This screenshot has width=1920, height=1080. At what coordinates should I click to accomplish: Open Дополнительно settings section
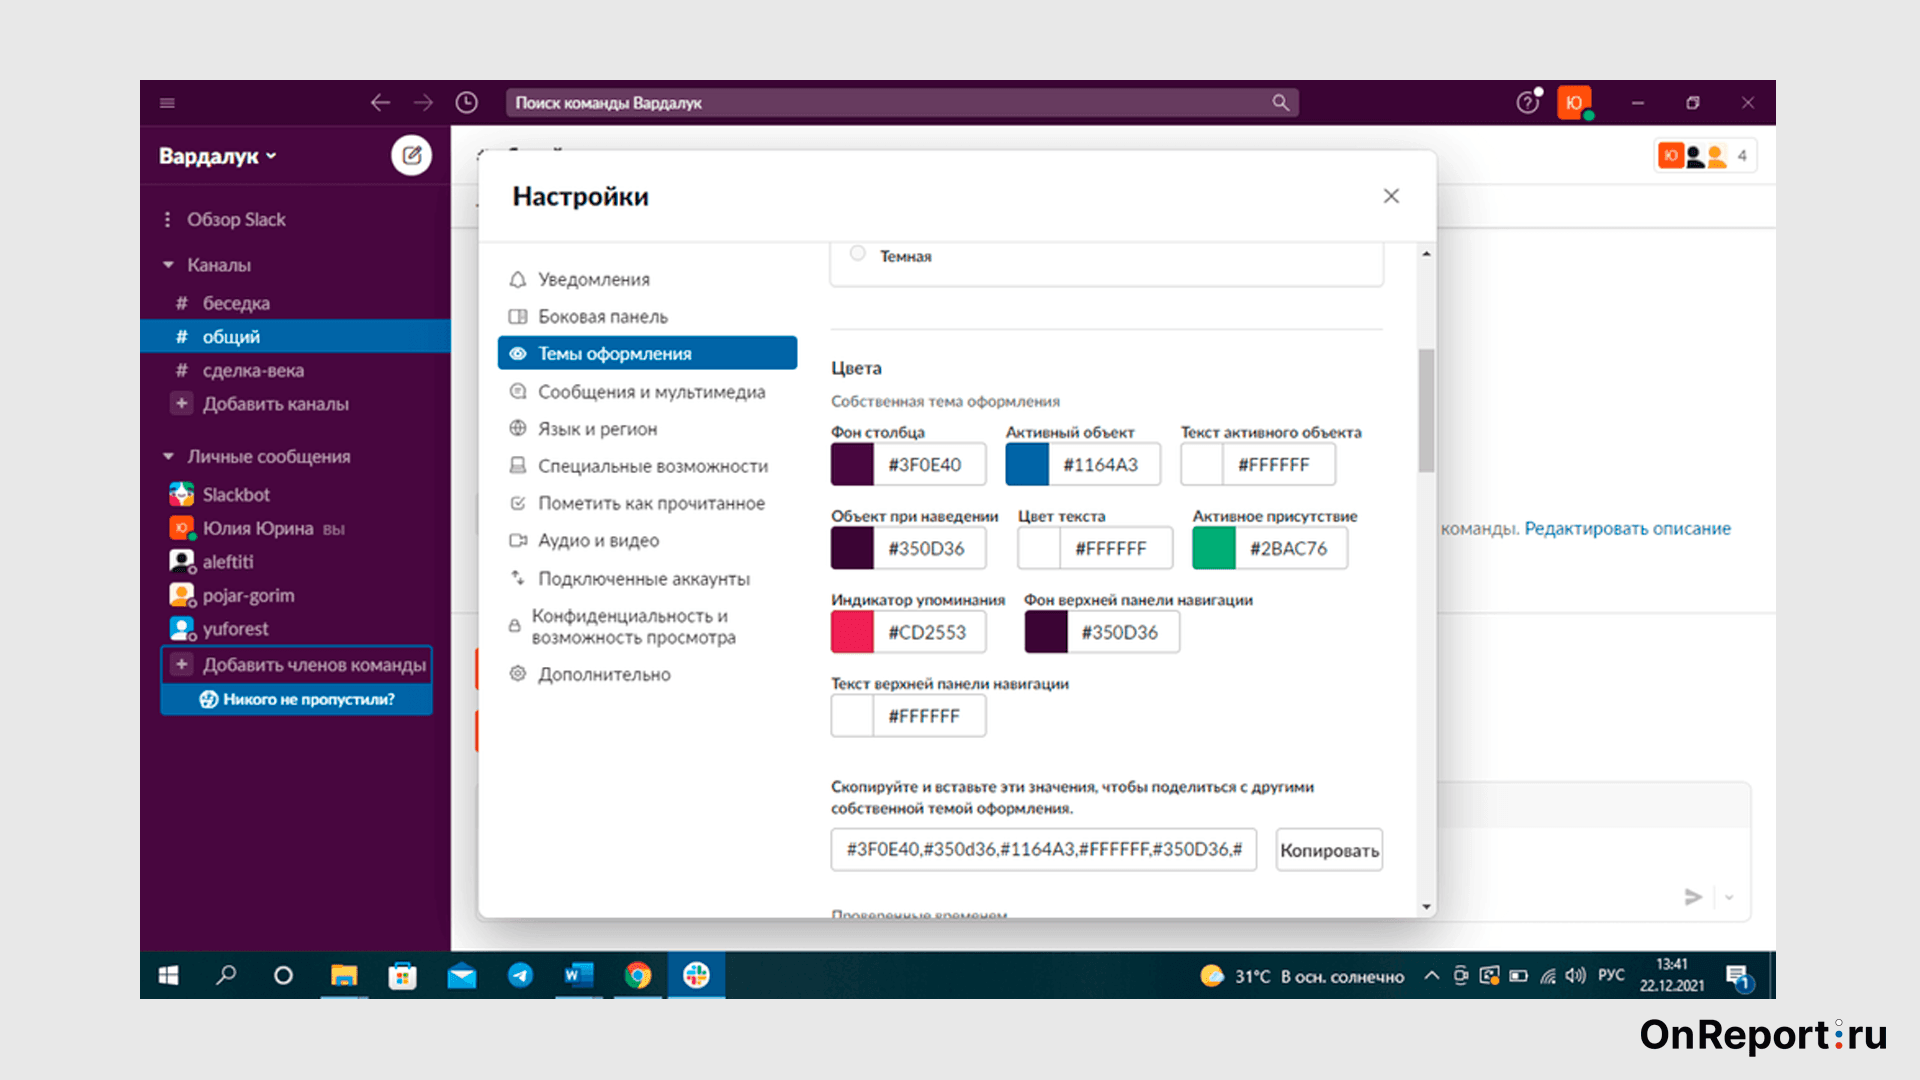pos(647,675)
